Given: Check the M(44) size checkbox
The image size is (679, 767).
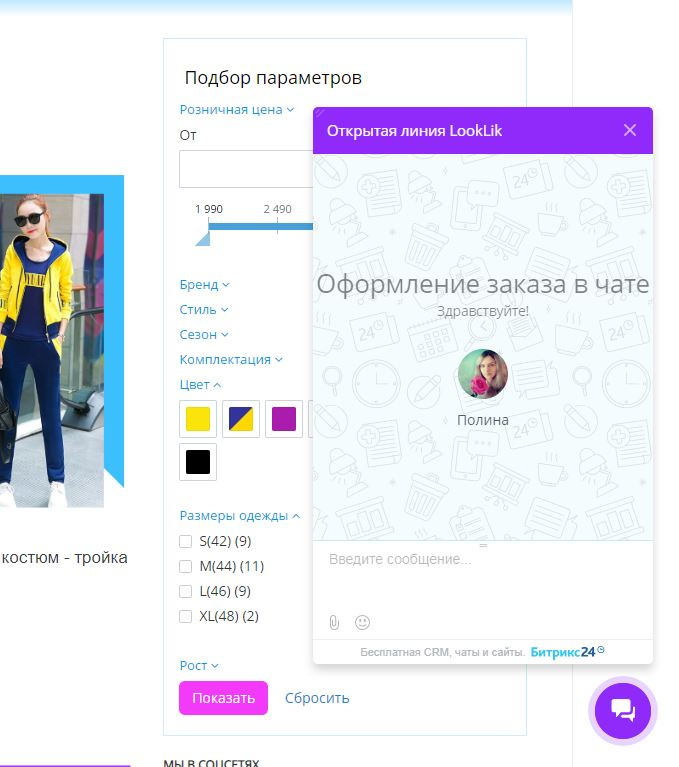Looking at the screenshot, I should coord(185,566).
